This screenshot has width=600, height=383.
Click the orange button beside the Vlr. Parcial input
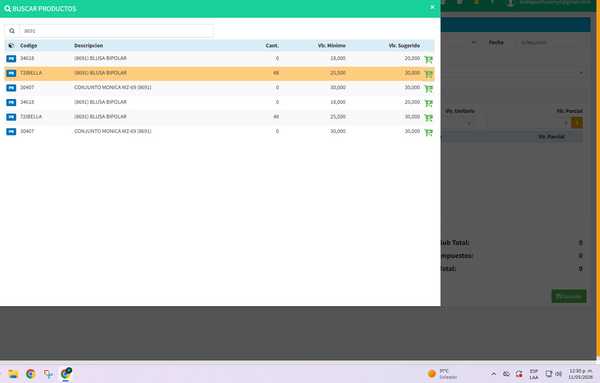tap(577, 123)
